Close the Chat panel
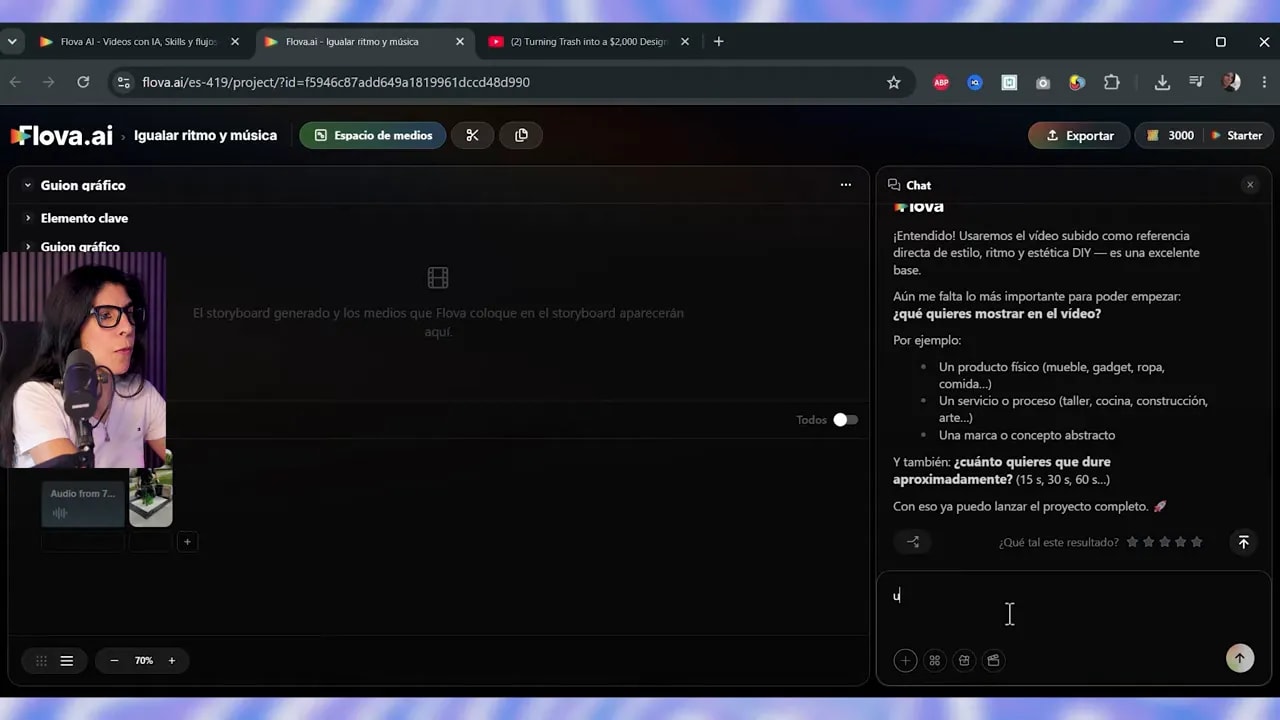The image size is (1280, 720). [x=1250, y=185]
